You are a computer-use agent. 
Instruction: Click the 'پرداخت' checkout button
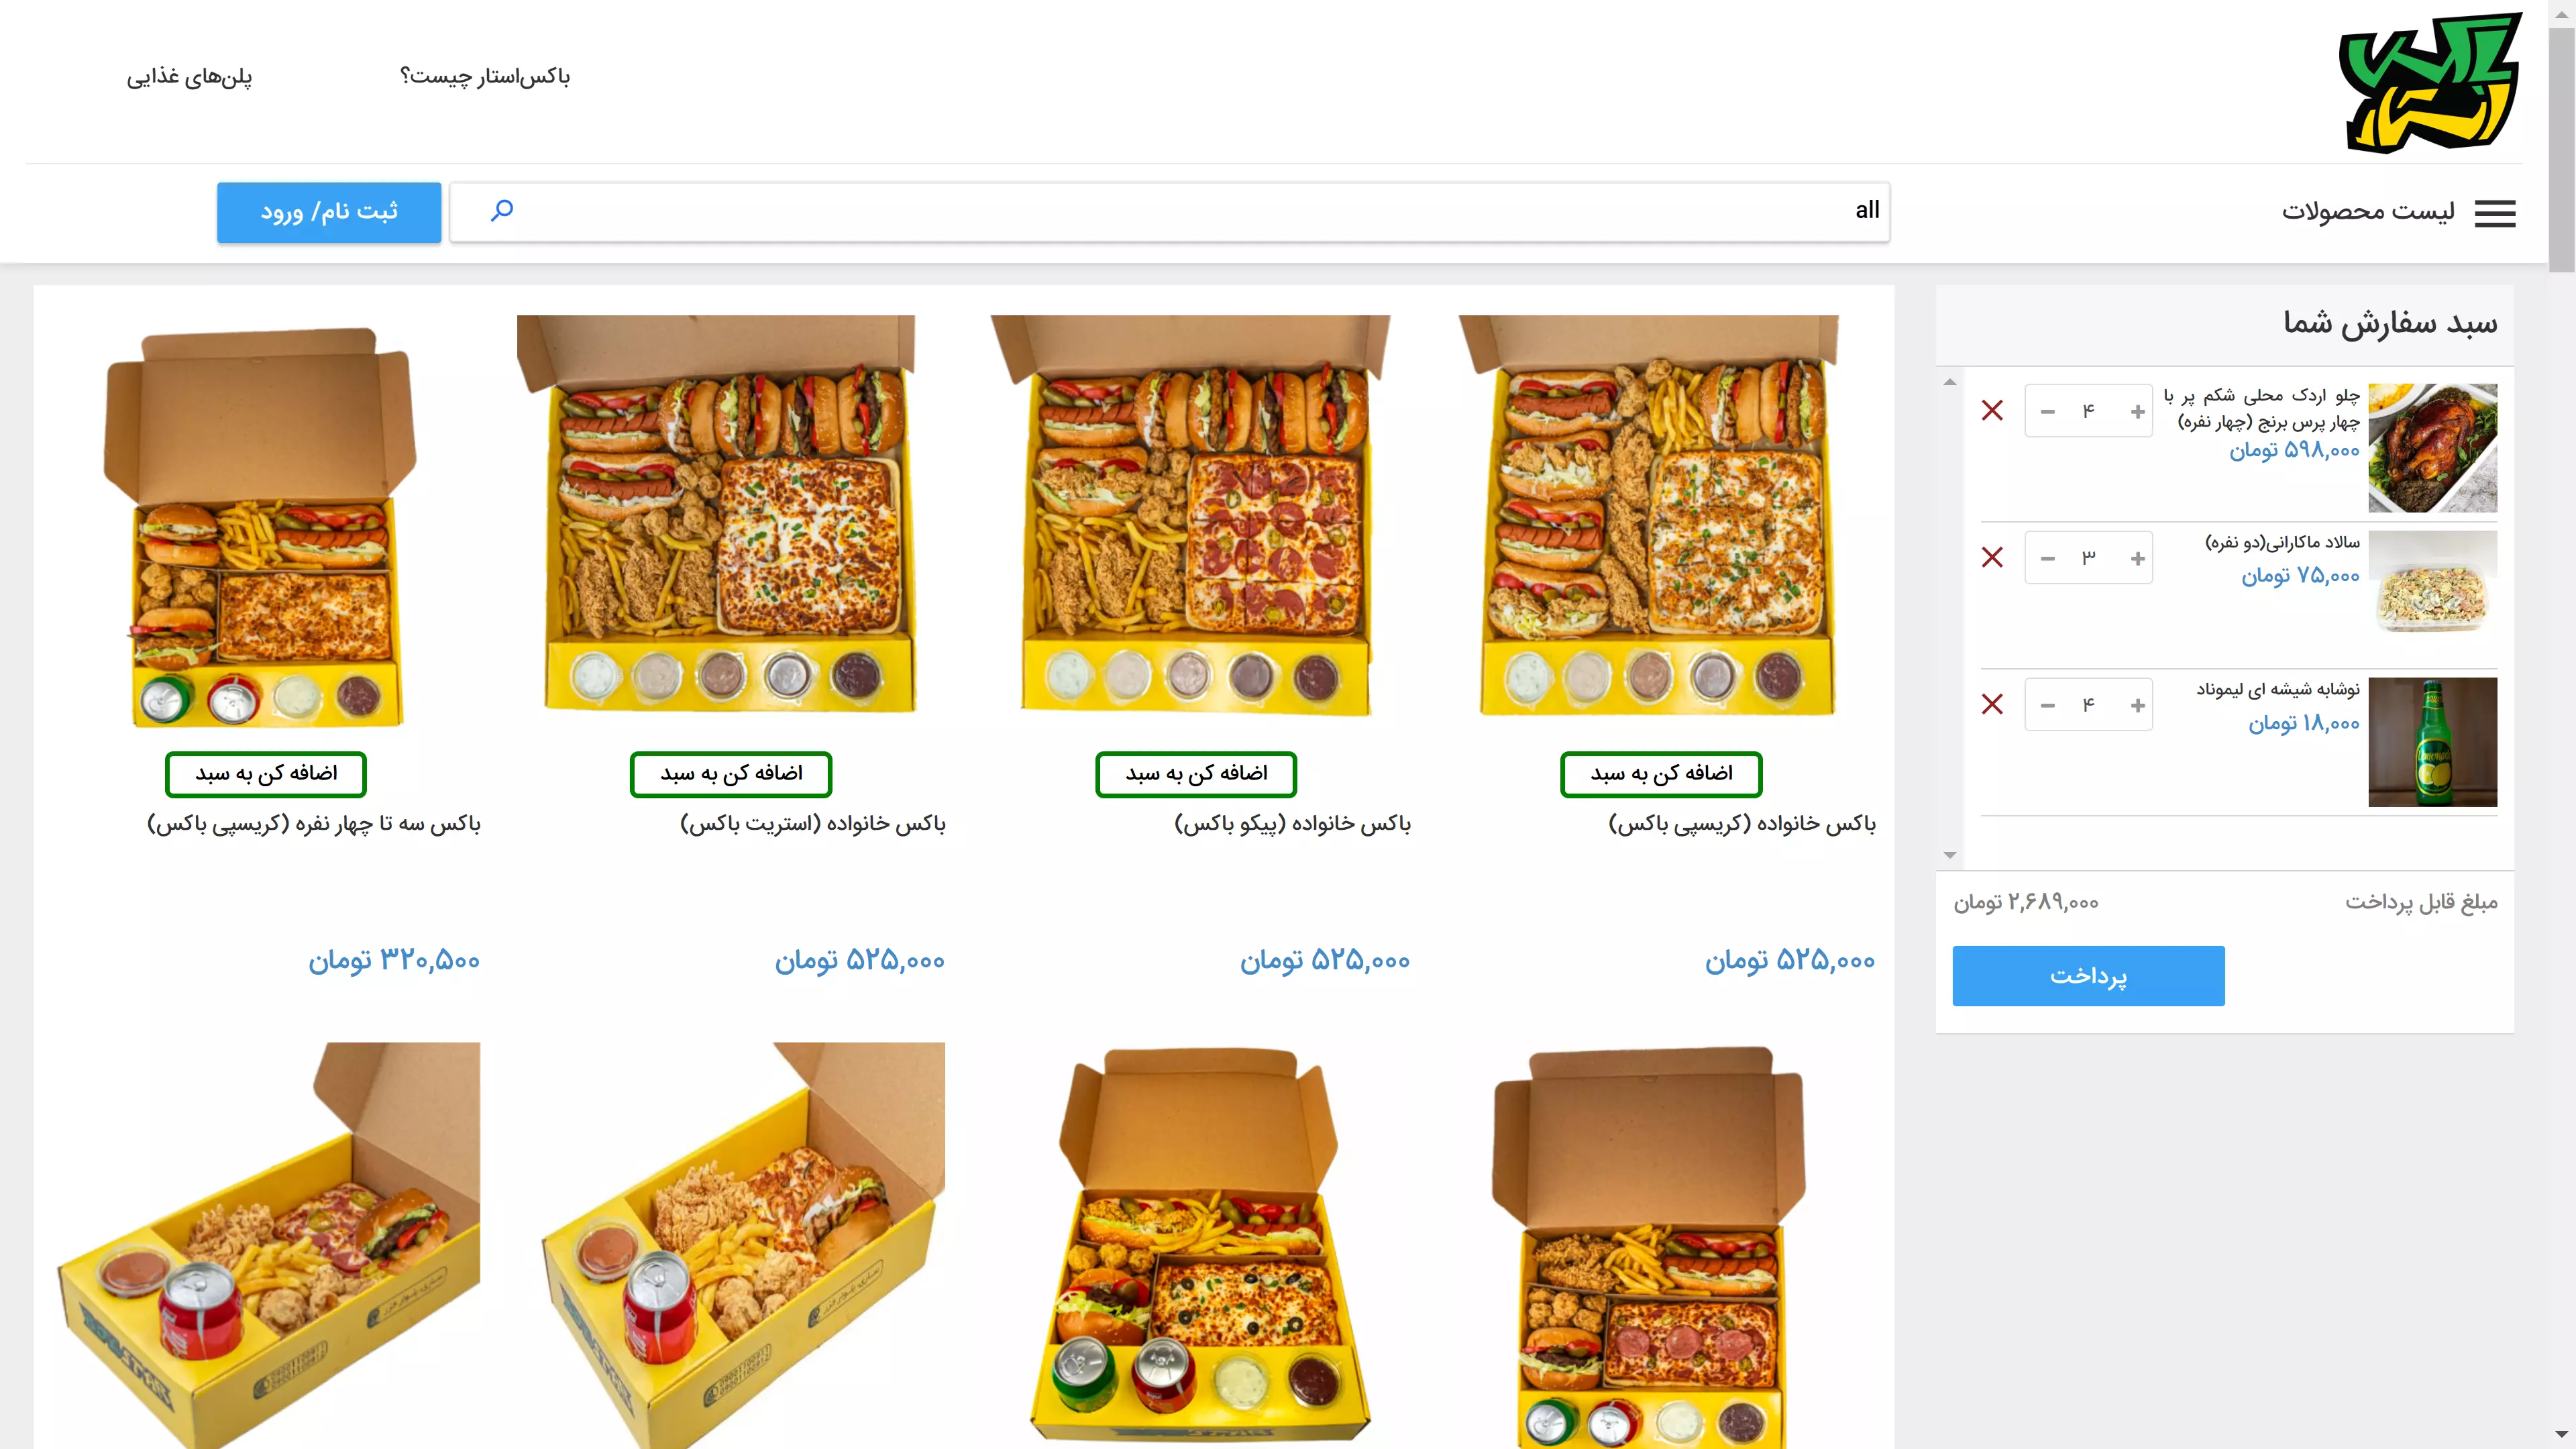coord(2088,976)
